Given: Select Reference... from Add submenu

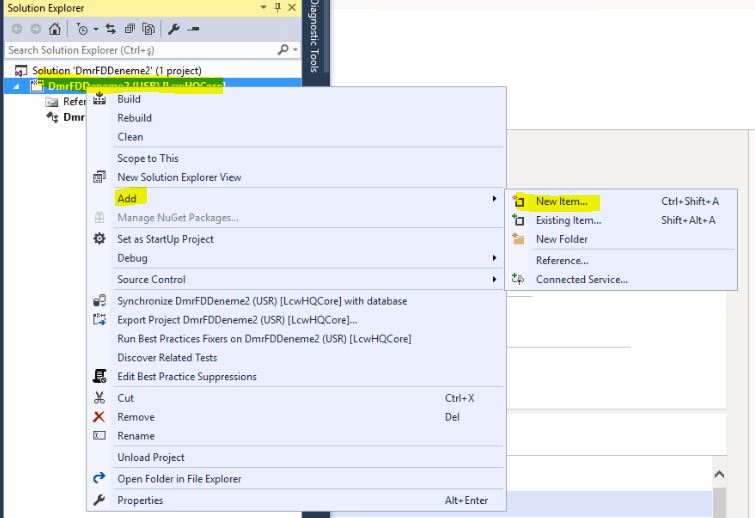Looking at the screenshot, I should click(562, 260).
